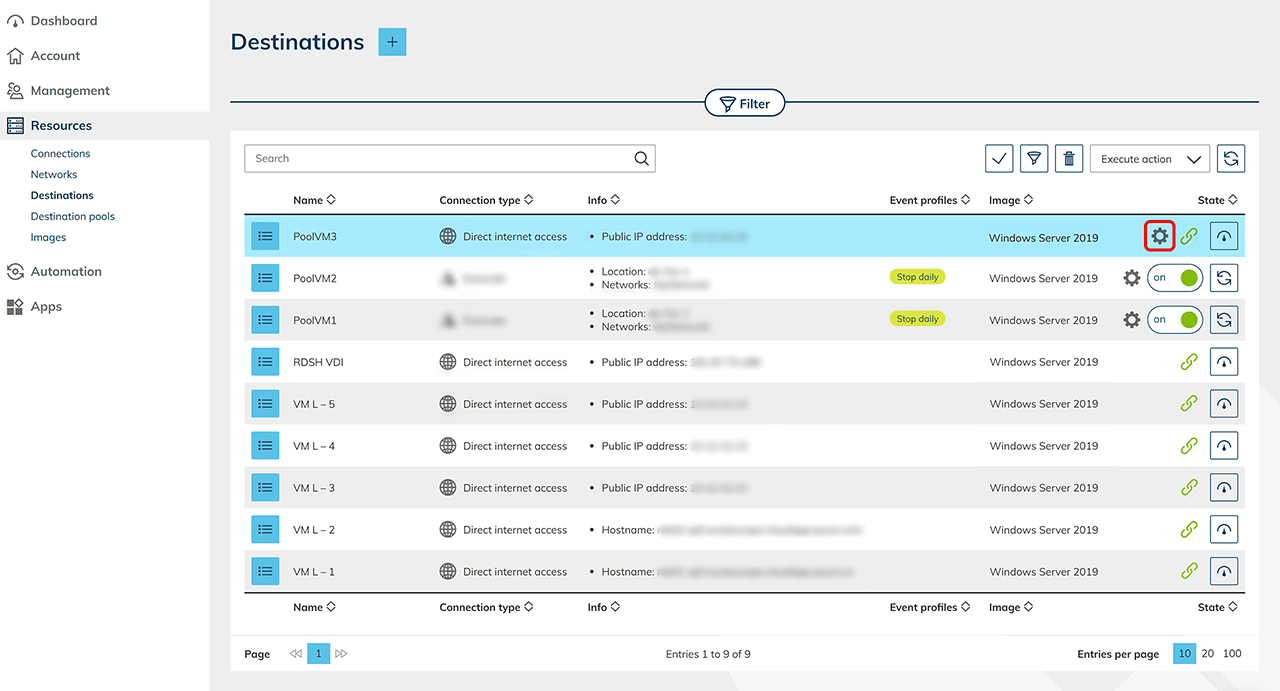Set entries per page to 20

(1208, 654)
